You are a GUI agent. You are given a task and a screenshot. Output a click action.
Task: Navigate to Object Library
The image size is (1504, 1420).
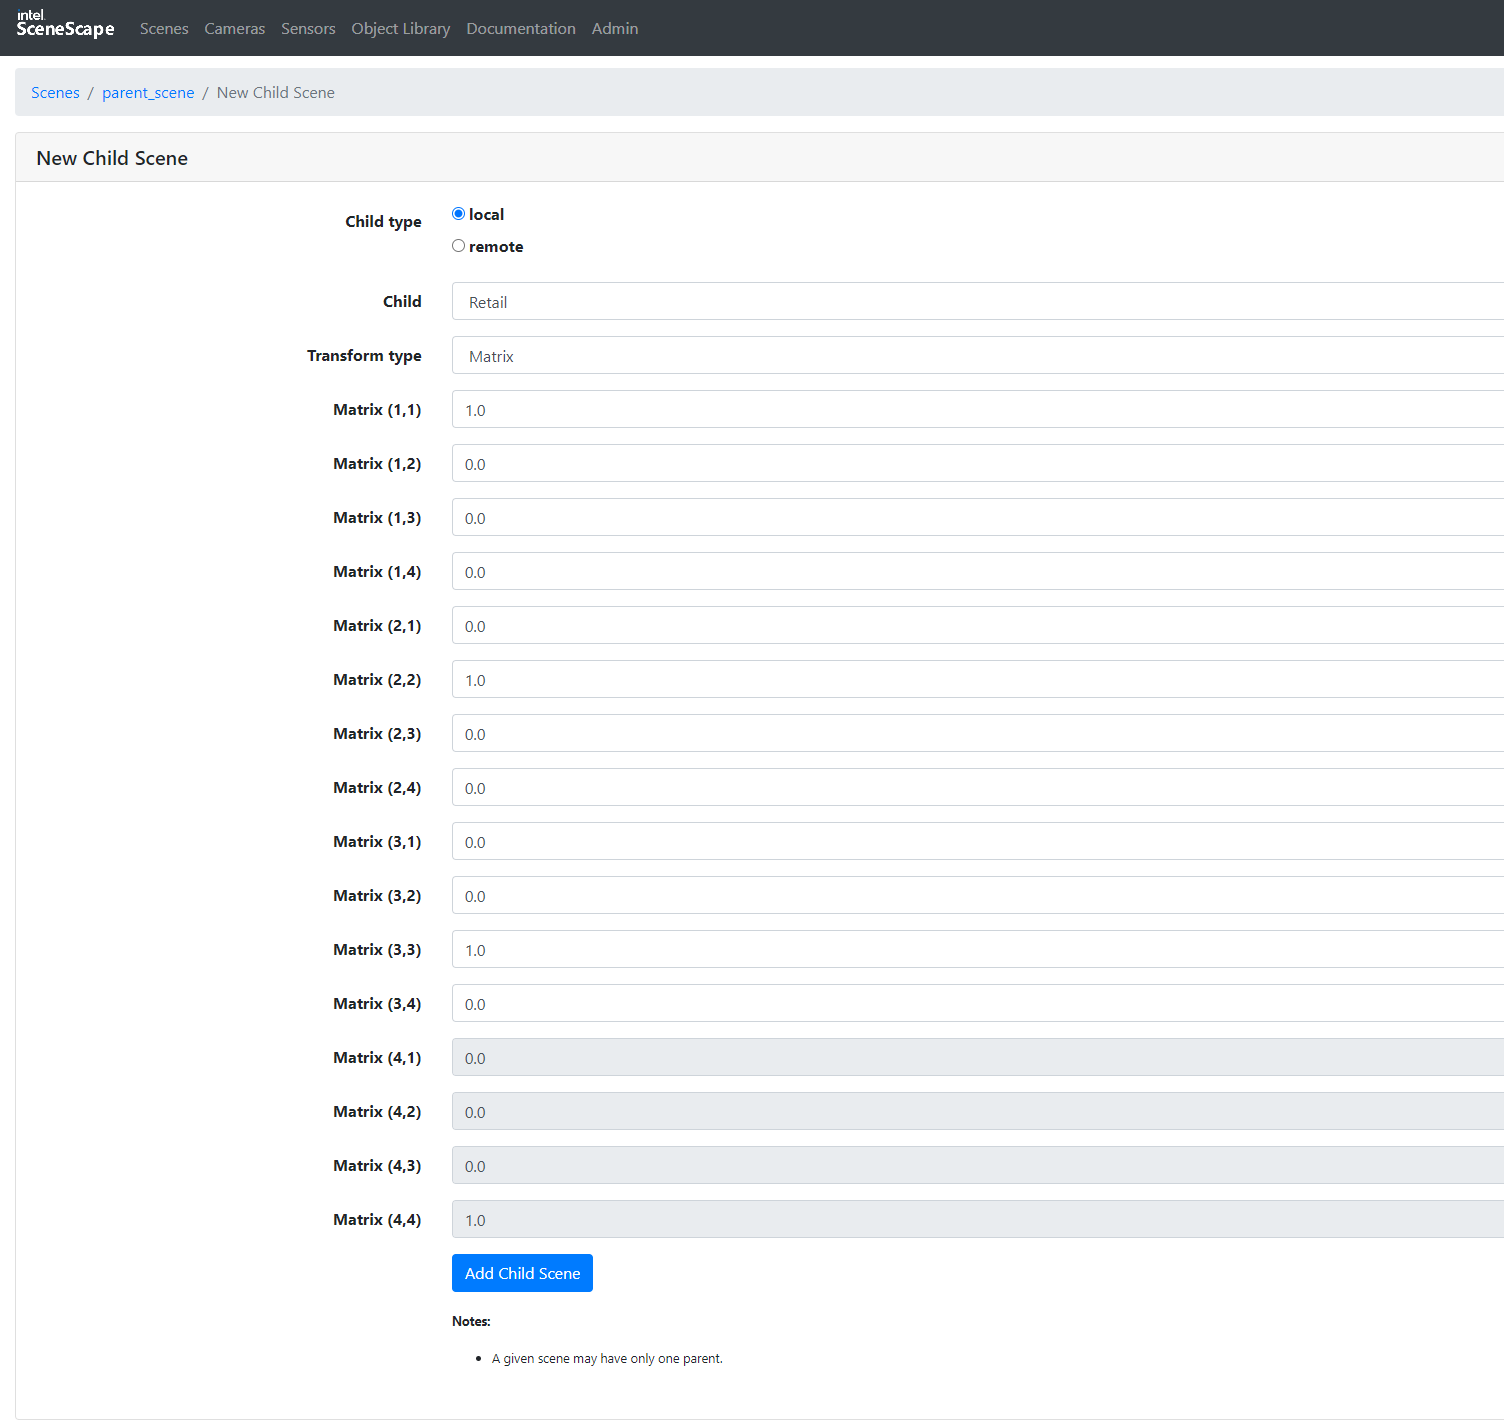coord(400,29)
